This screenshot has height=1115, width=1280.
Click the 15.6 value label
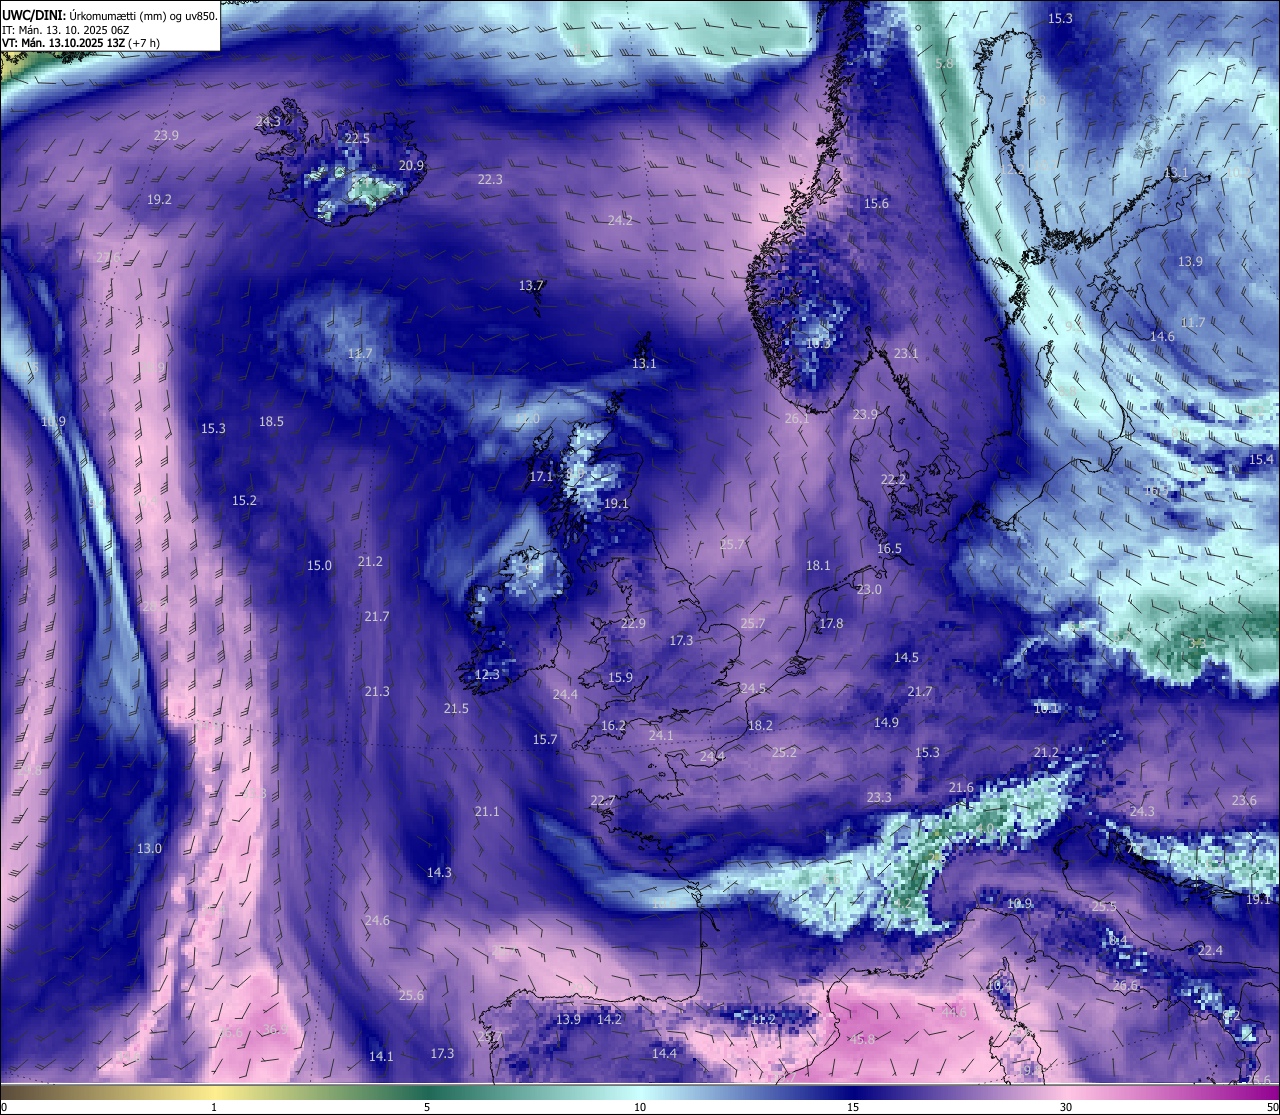[876, 203]
